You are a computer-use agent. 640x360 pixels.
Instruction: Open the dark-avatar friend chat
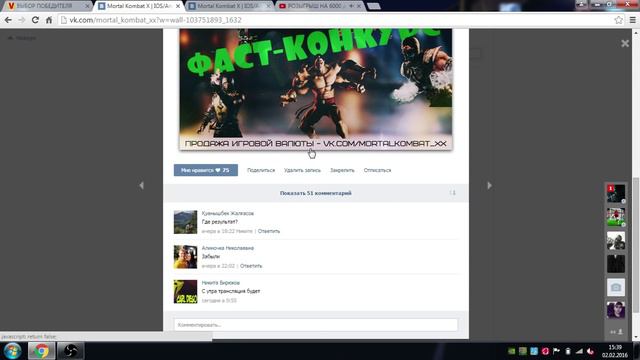(x=616, y=264)
